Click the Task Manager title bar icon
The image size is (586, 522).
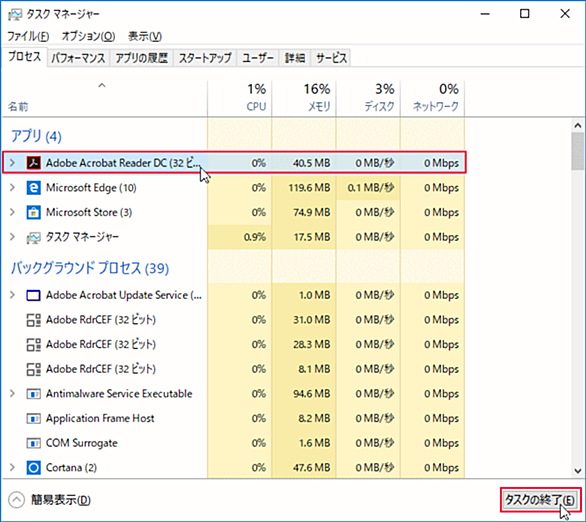(x=15, y=14)
